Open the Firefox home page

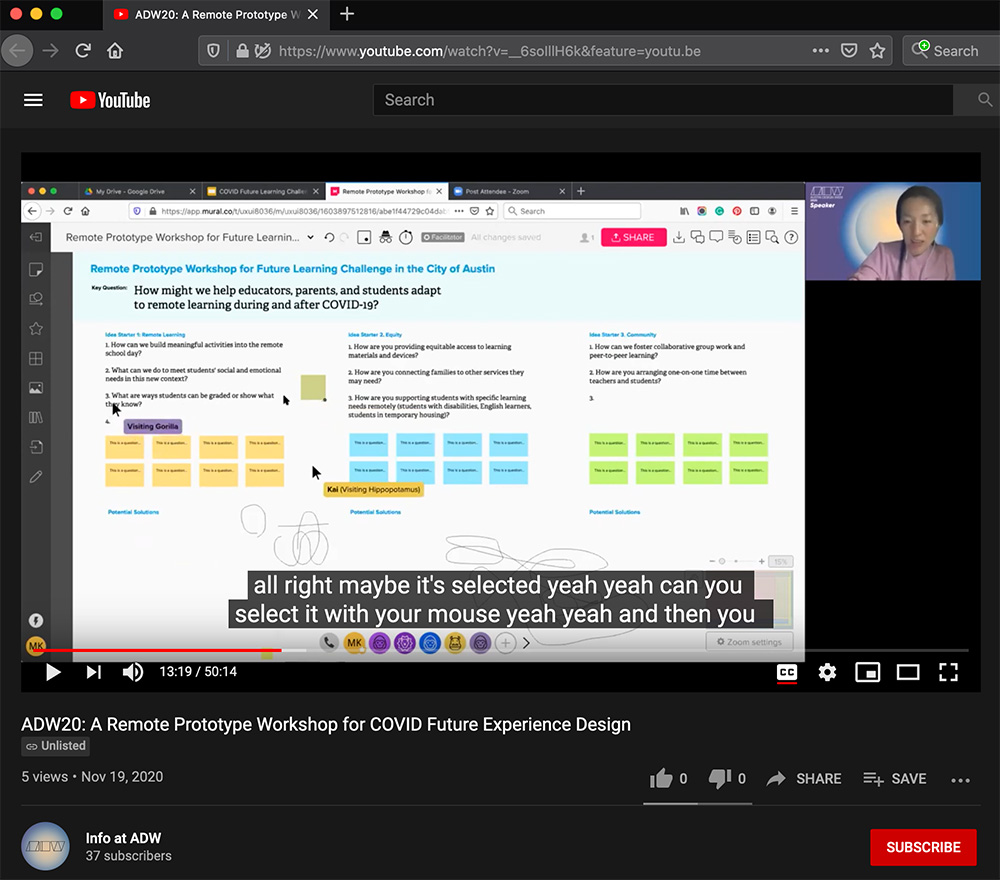pos(115,50)
